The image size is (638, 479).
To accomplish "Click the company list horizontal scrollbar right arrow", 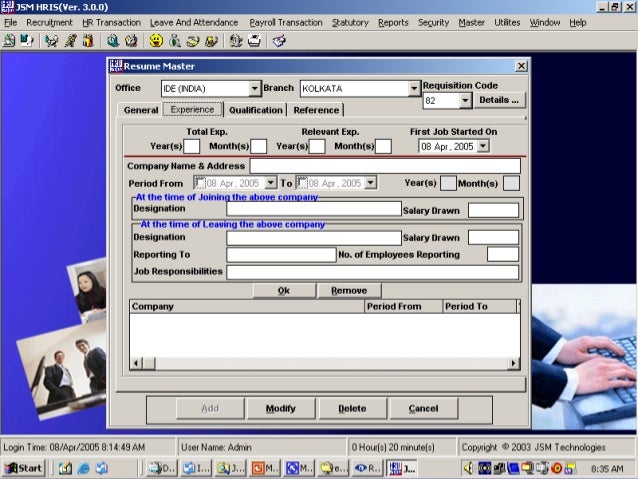I will click(x=513, y=363).
